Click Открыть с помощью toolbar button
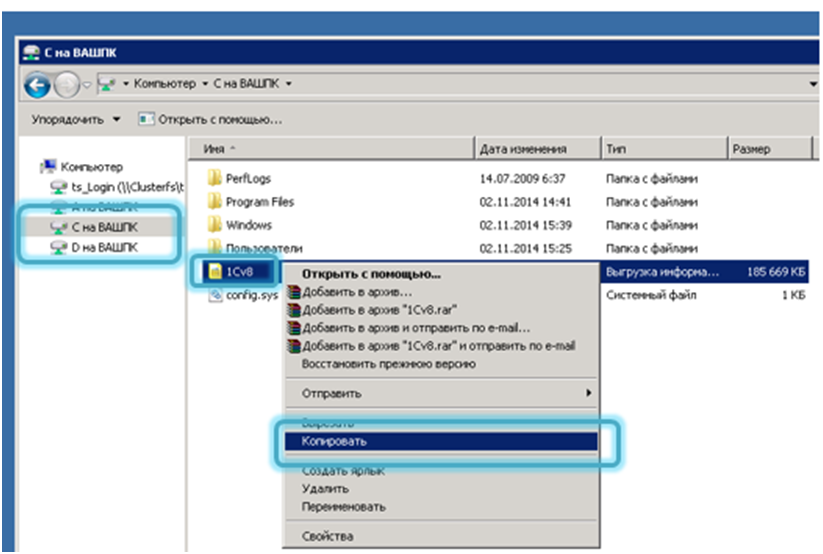The image size is (823, 554). (210, 120)
